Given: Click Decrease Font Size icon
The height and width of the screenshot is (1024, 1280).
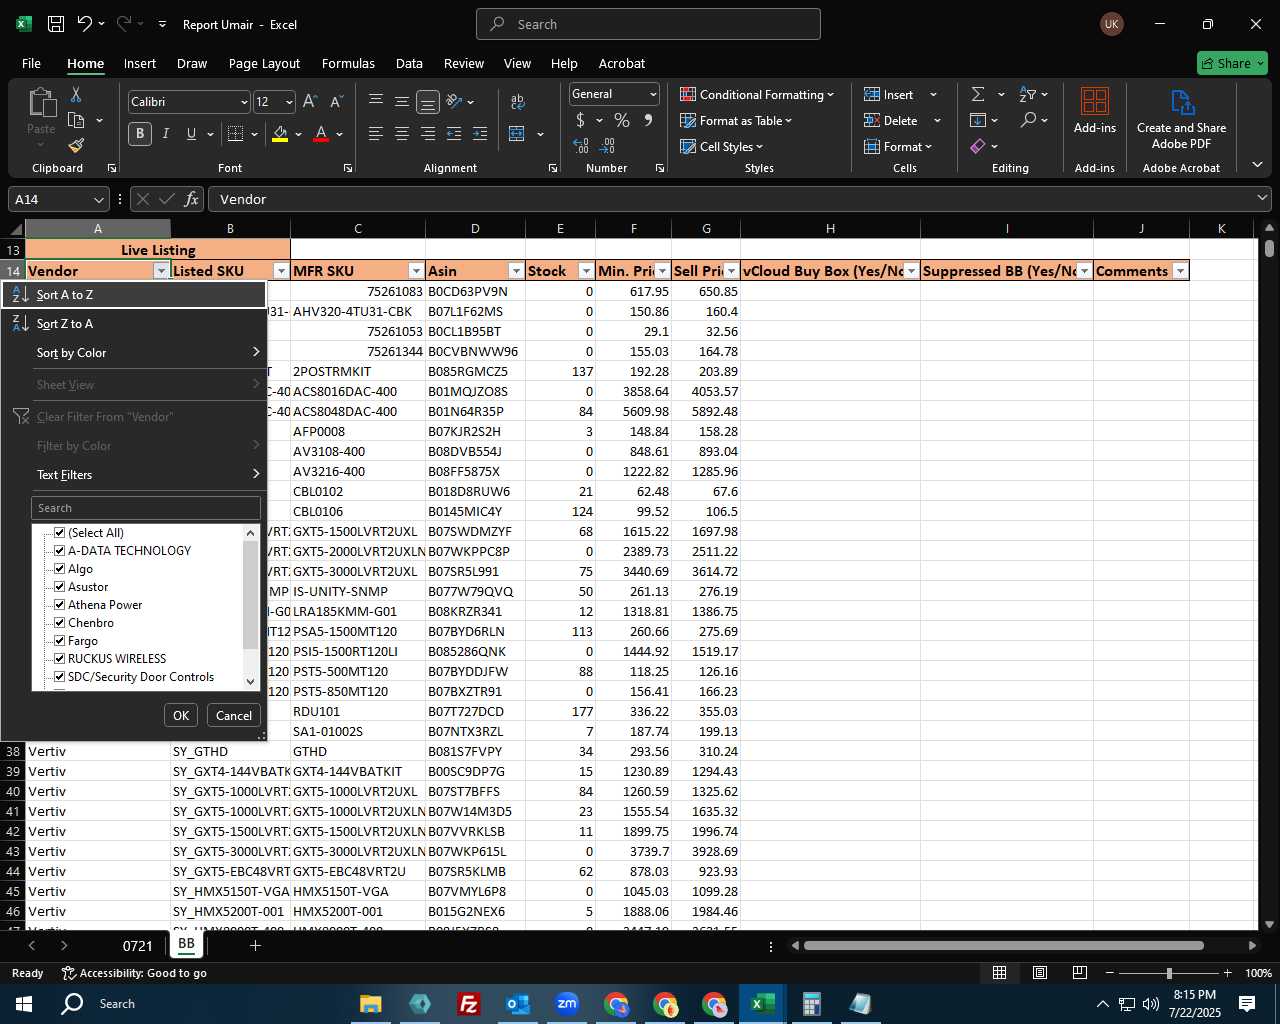Looking at the screenshot, I should pos(336,102).
